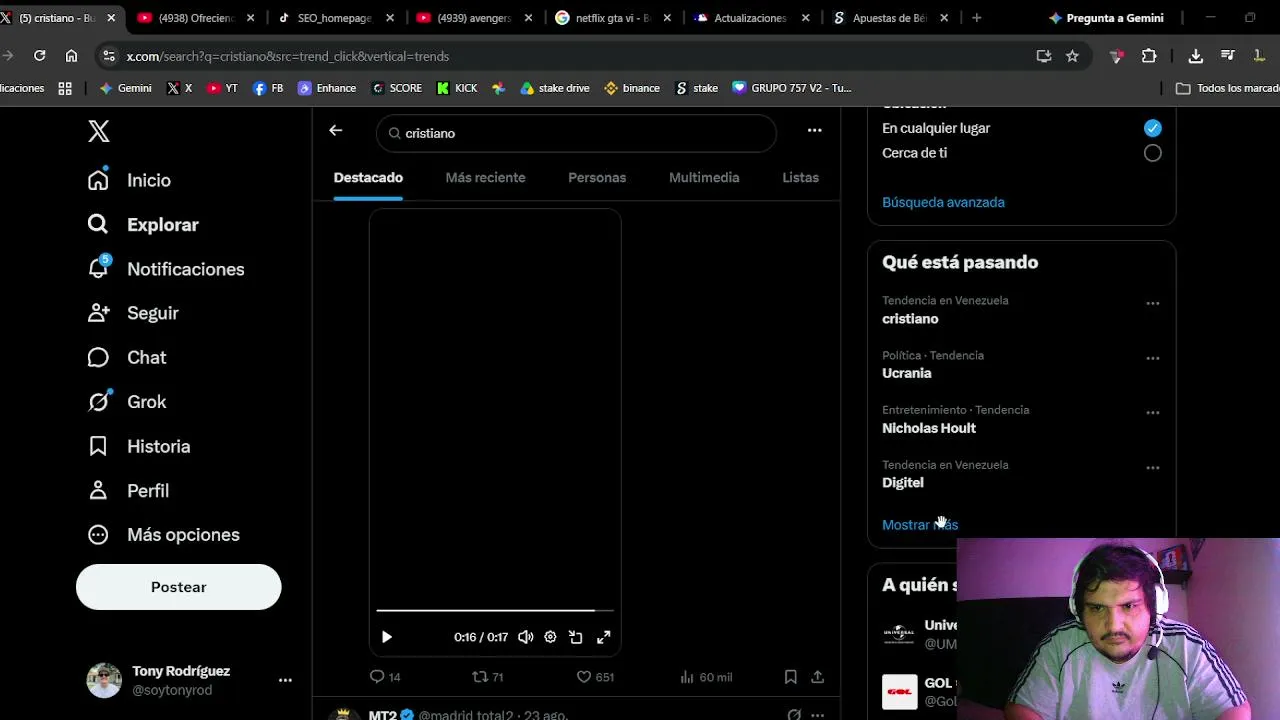Image resolution: width=1280 pixels, height=720 pixels.
Task: Bookmark the video post
Action: pyautogui.click(x=790, y=677)
